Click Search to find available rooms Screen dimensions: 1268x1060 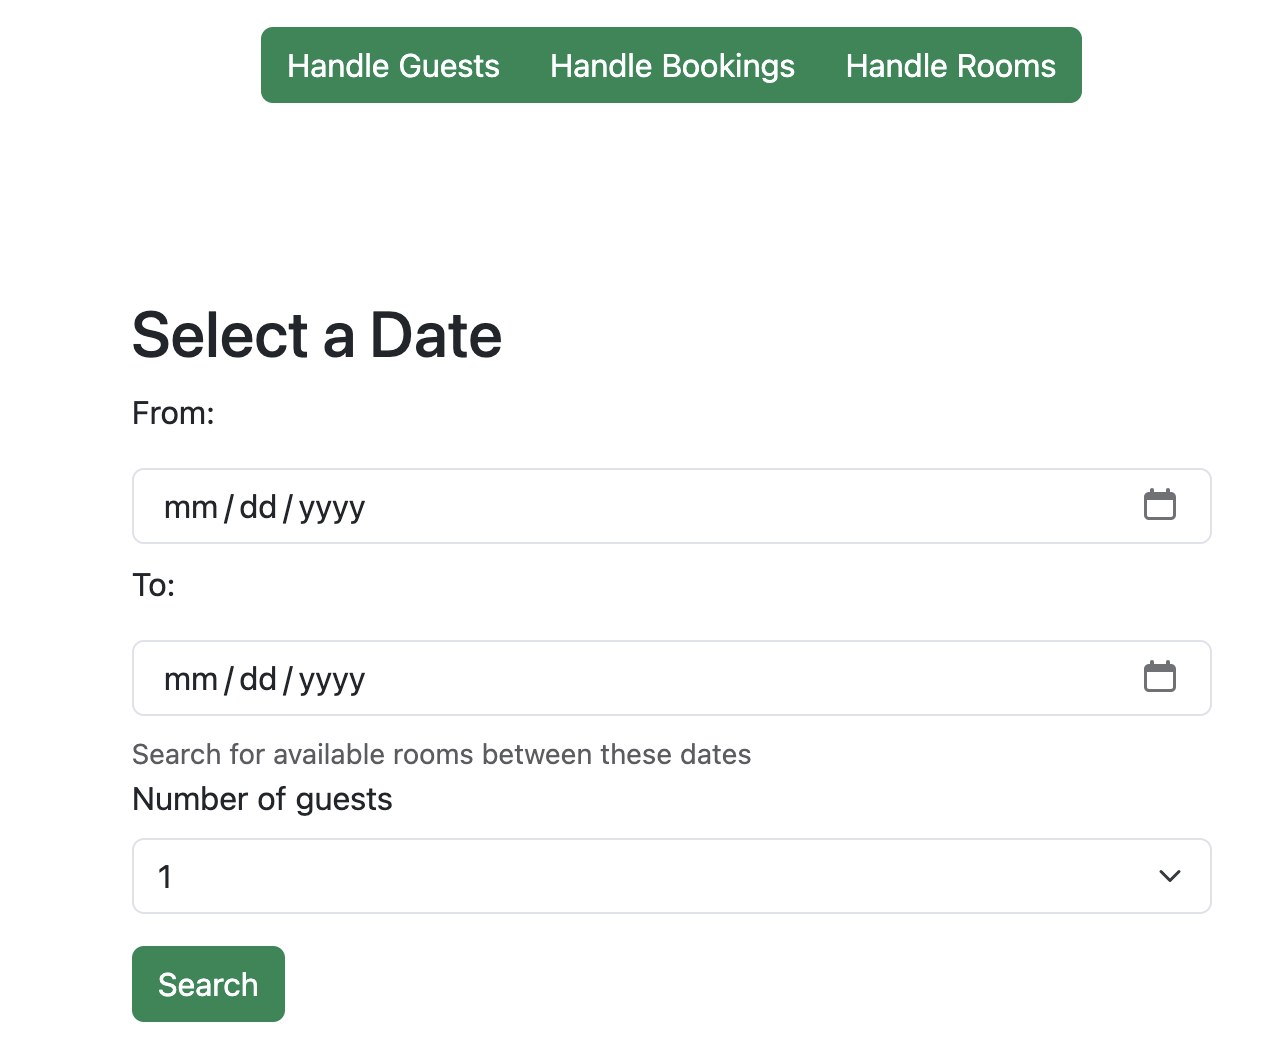pyautogui.click(x=208, y=983)
